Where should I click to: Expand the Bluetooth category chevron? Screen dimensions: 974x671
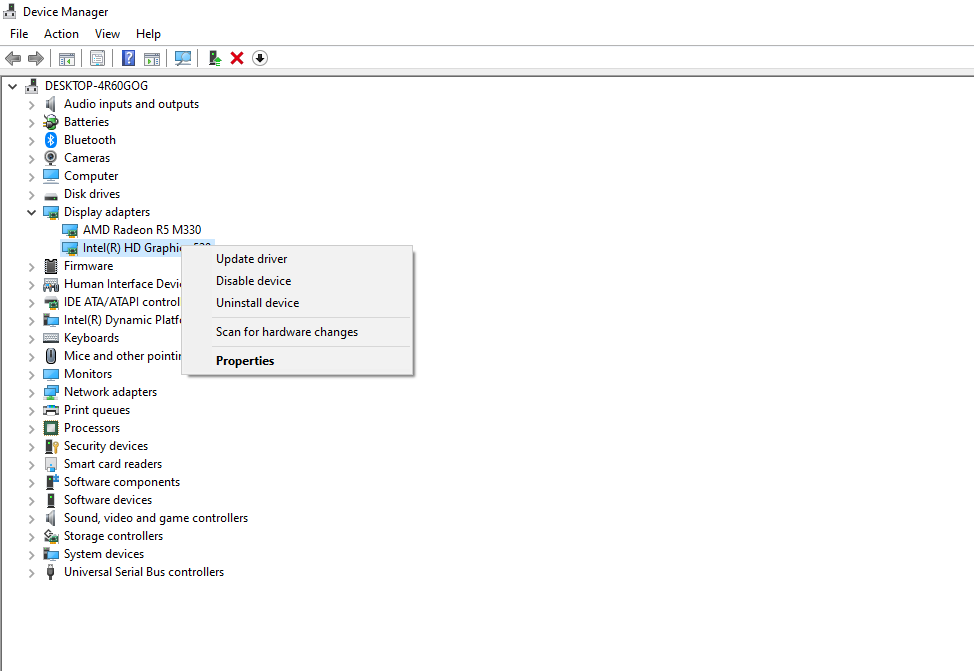click(x=31, y=139)
